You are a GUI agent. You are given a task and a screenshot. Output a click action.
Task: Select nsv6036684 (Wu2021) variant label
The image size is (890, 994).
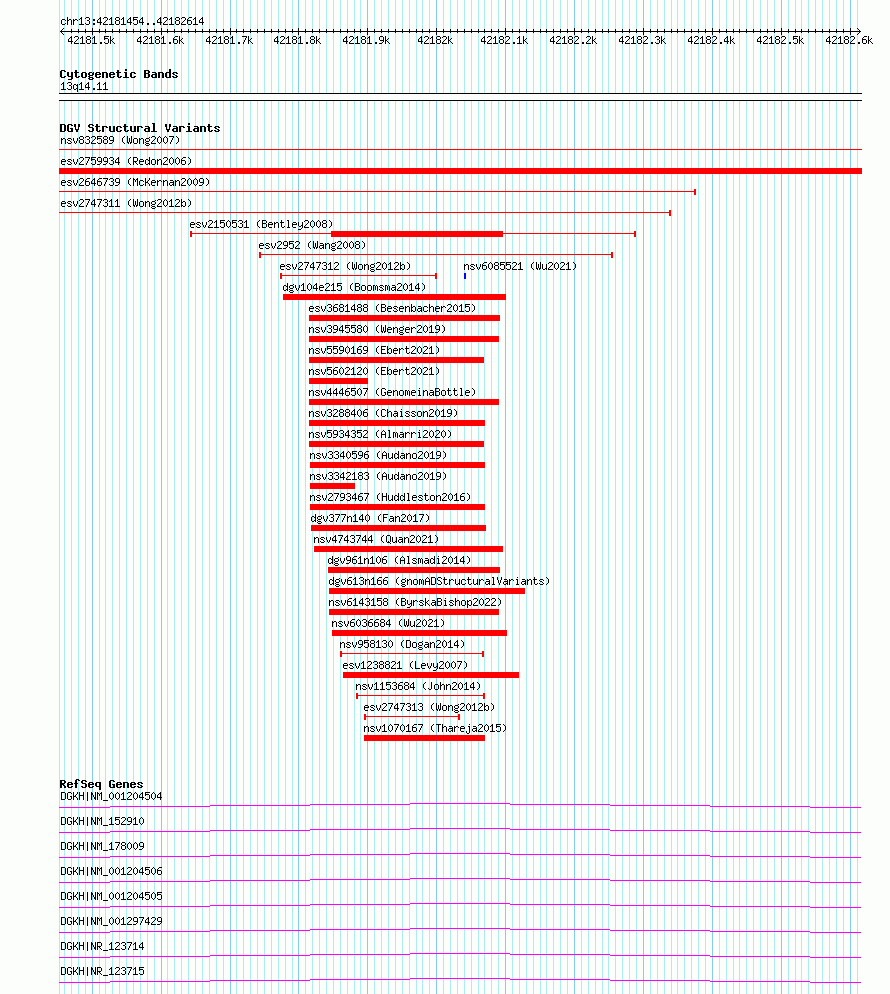[388, 623]
